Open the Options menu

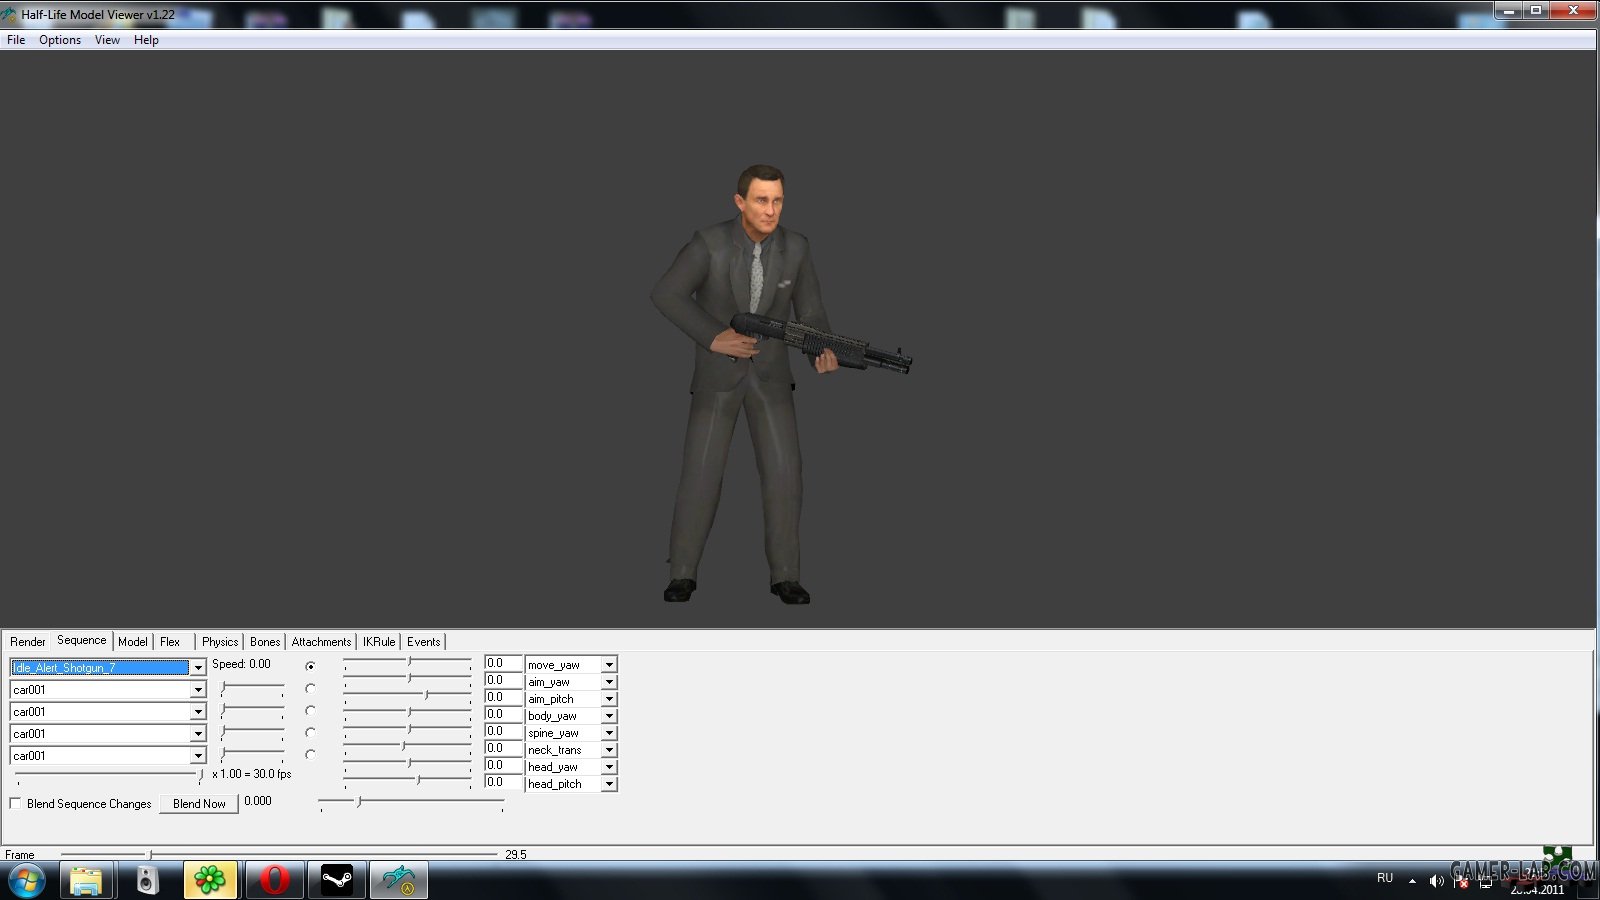(60, 40)
